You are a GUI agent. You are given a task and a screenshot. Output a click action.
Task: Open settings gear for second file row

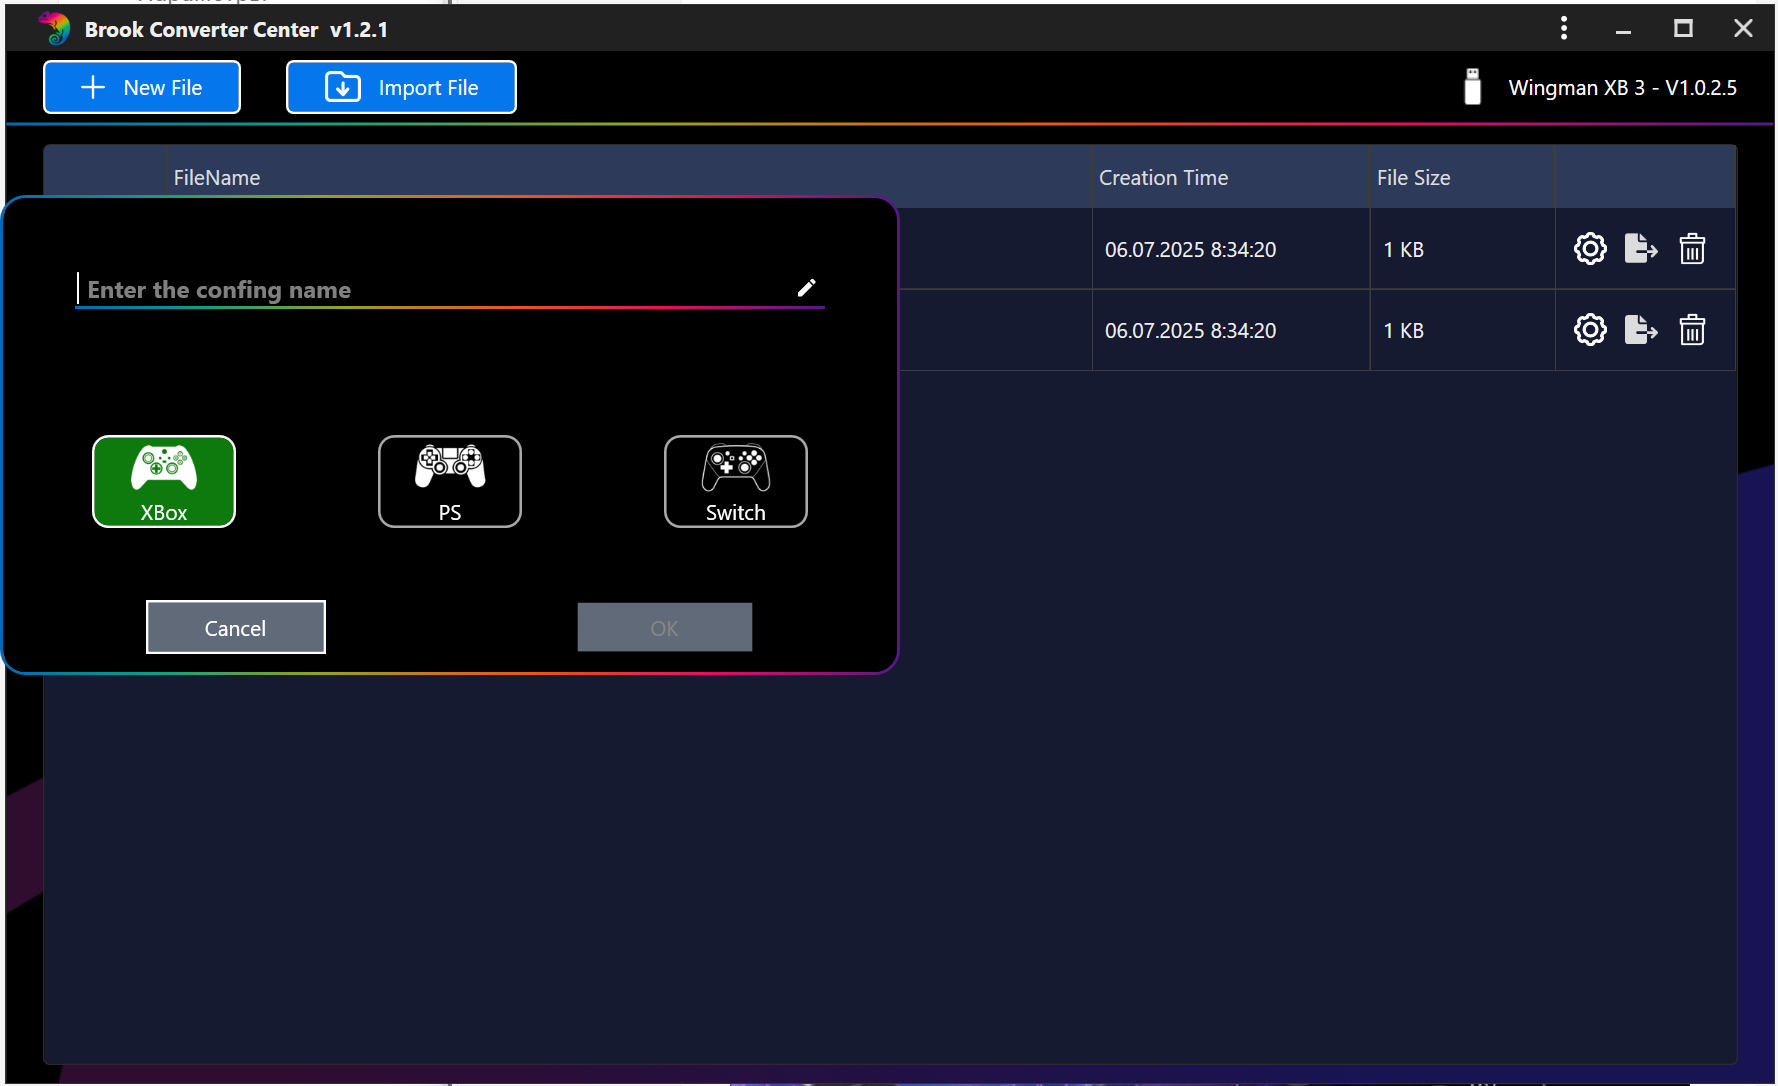pos(1590,329)
